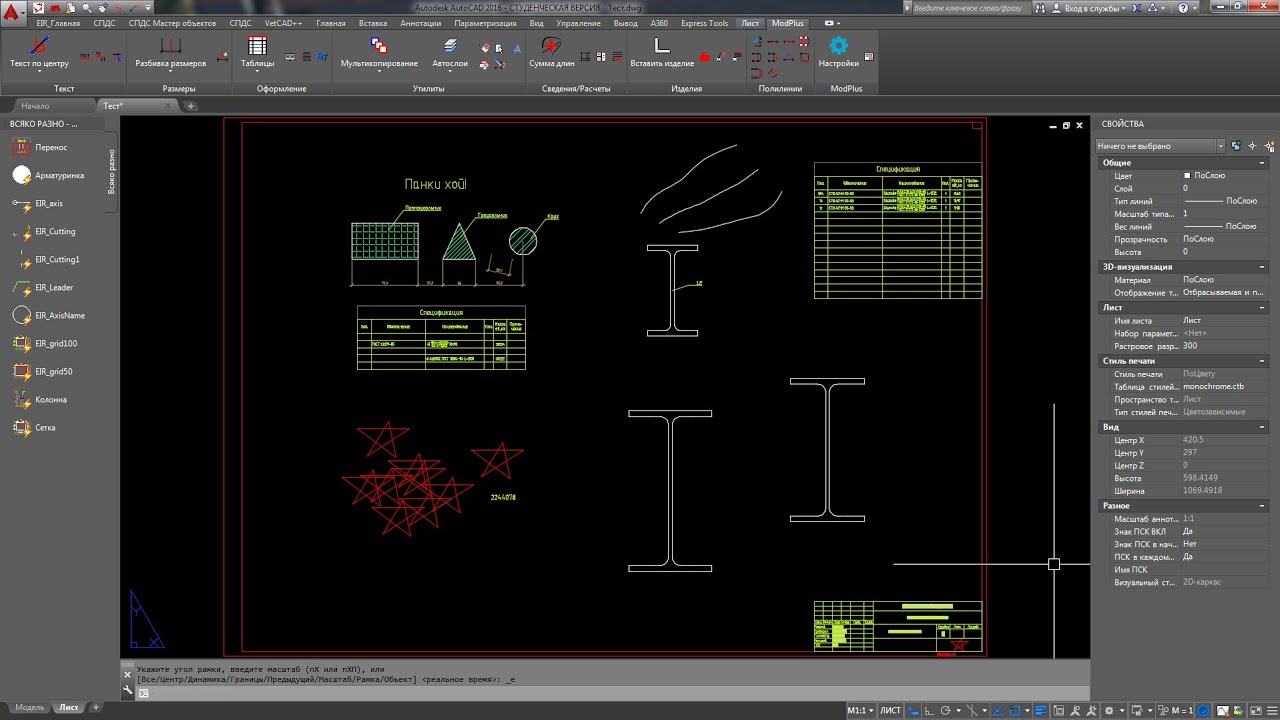Click the Цвет ПоСлою color swatch
Screen dimensions: 1280x720
tap(1187, 175)
